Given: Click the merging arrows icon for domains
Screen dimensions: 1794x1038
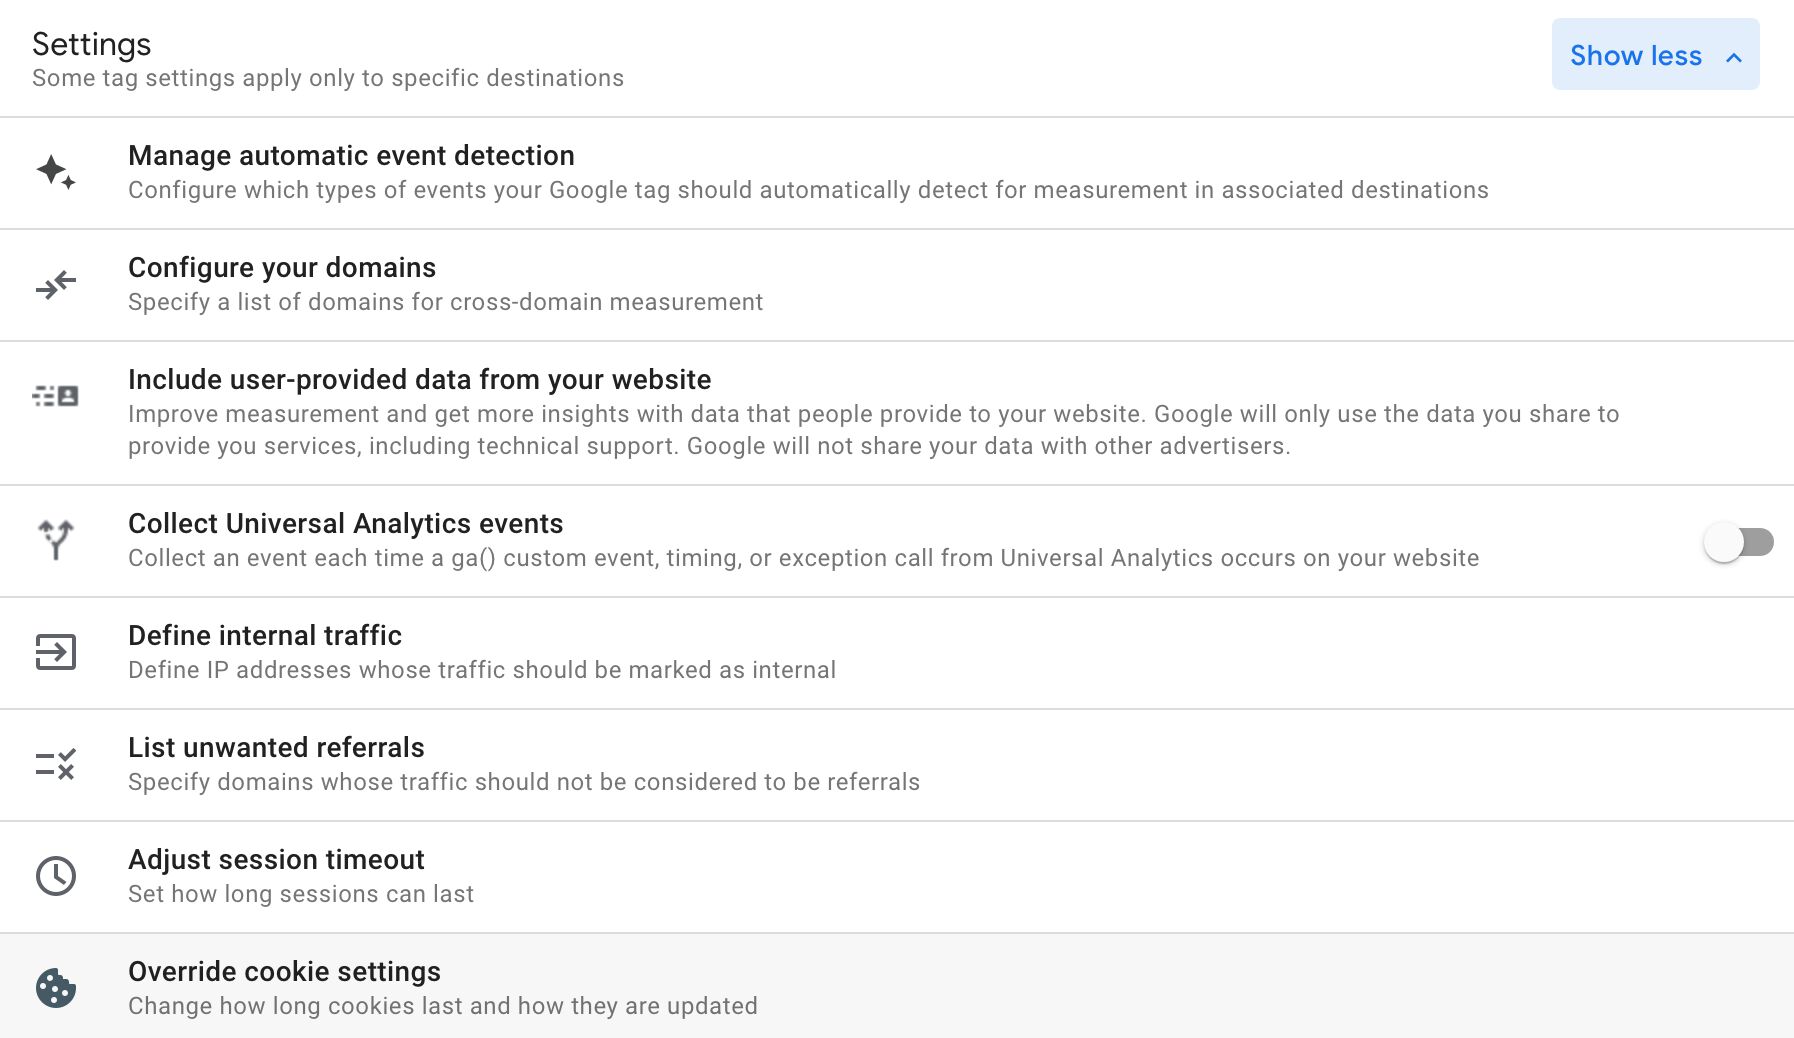Looking at the screenshot, I should point(56,285).
